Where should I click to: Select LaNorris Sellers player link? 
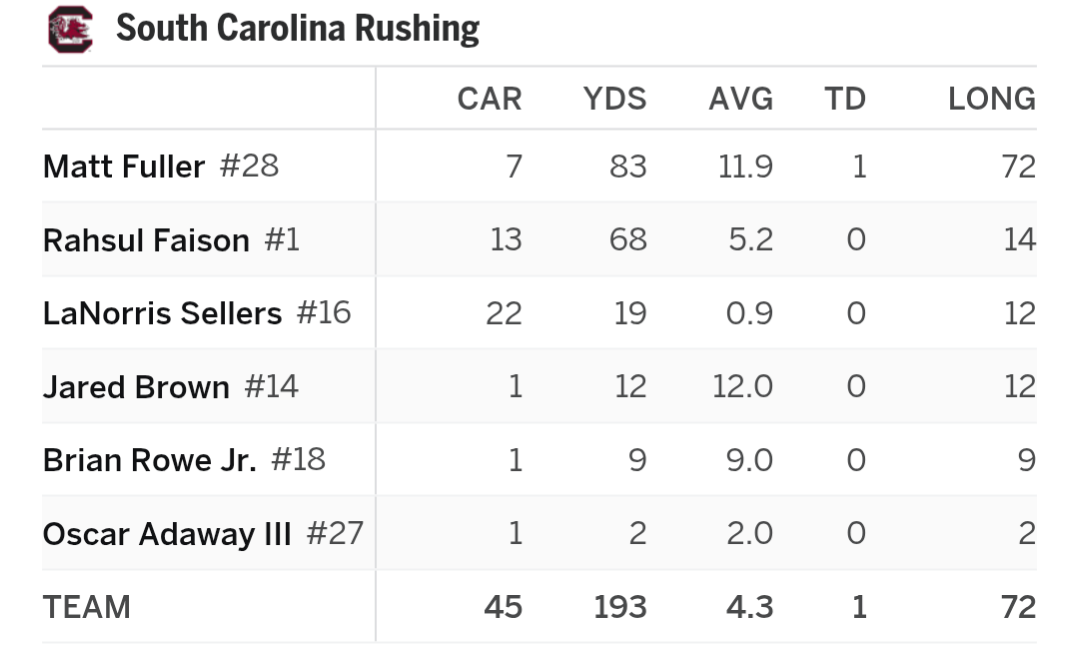click(162, 313)
